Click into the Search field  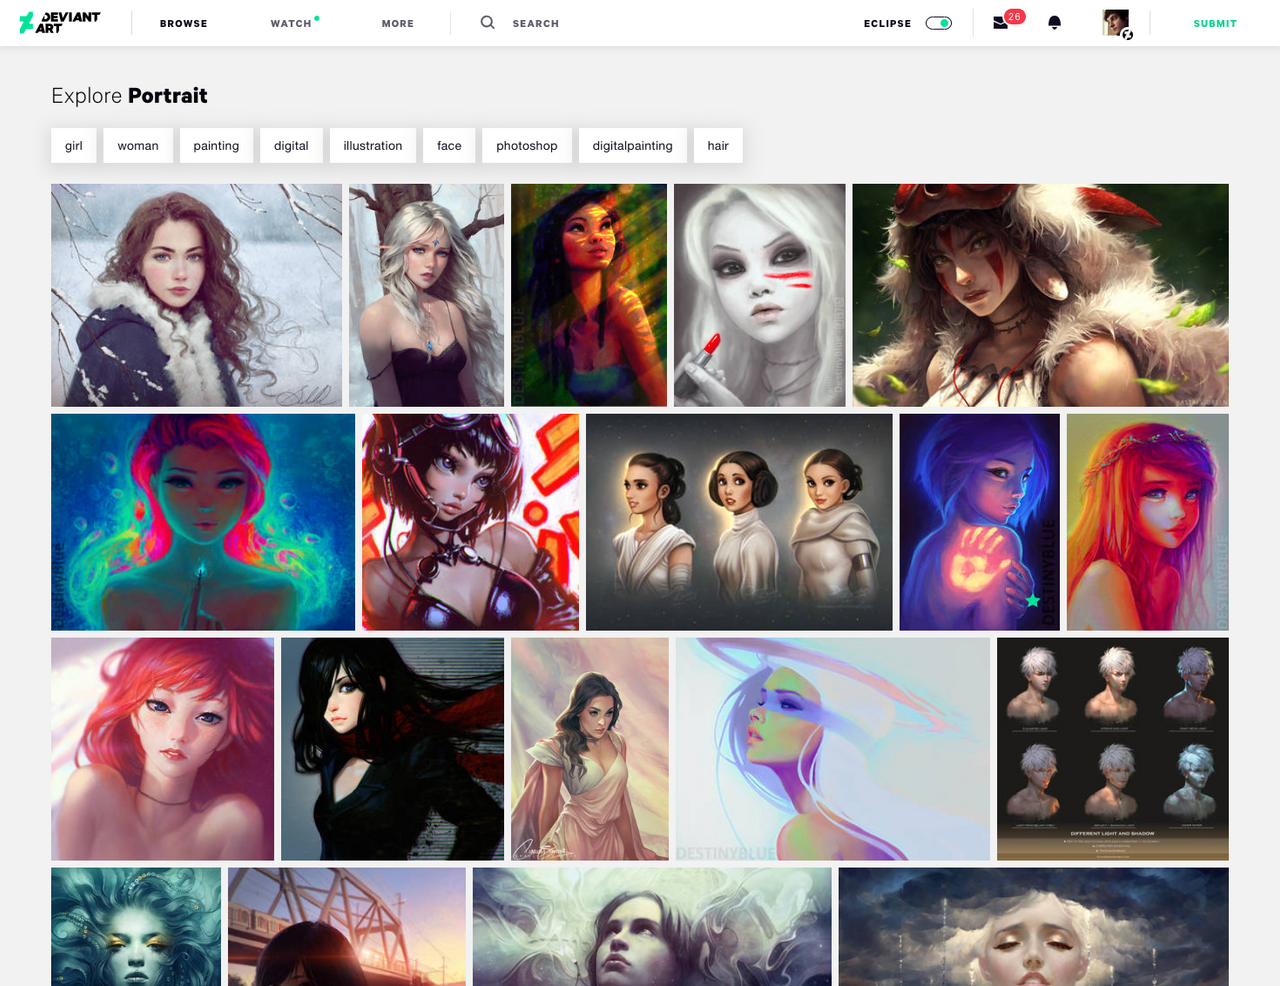[x=536, y=23]
